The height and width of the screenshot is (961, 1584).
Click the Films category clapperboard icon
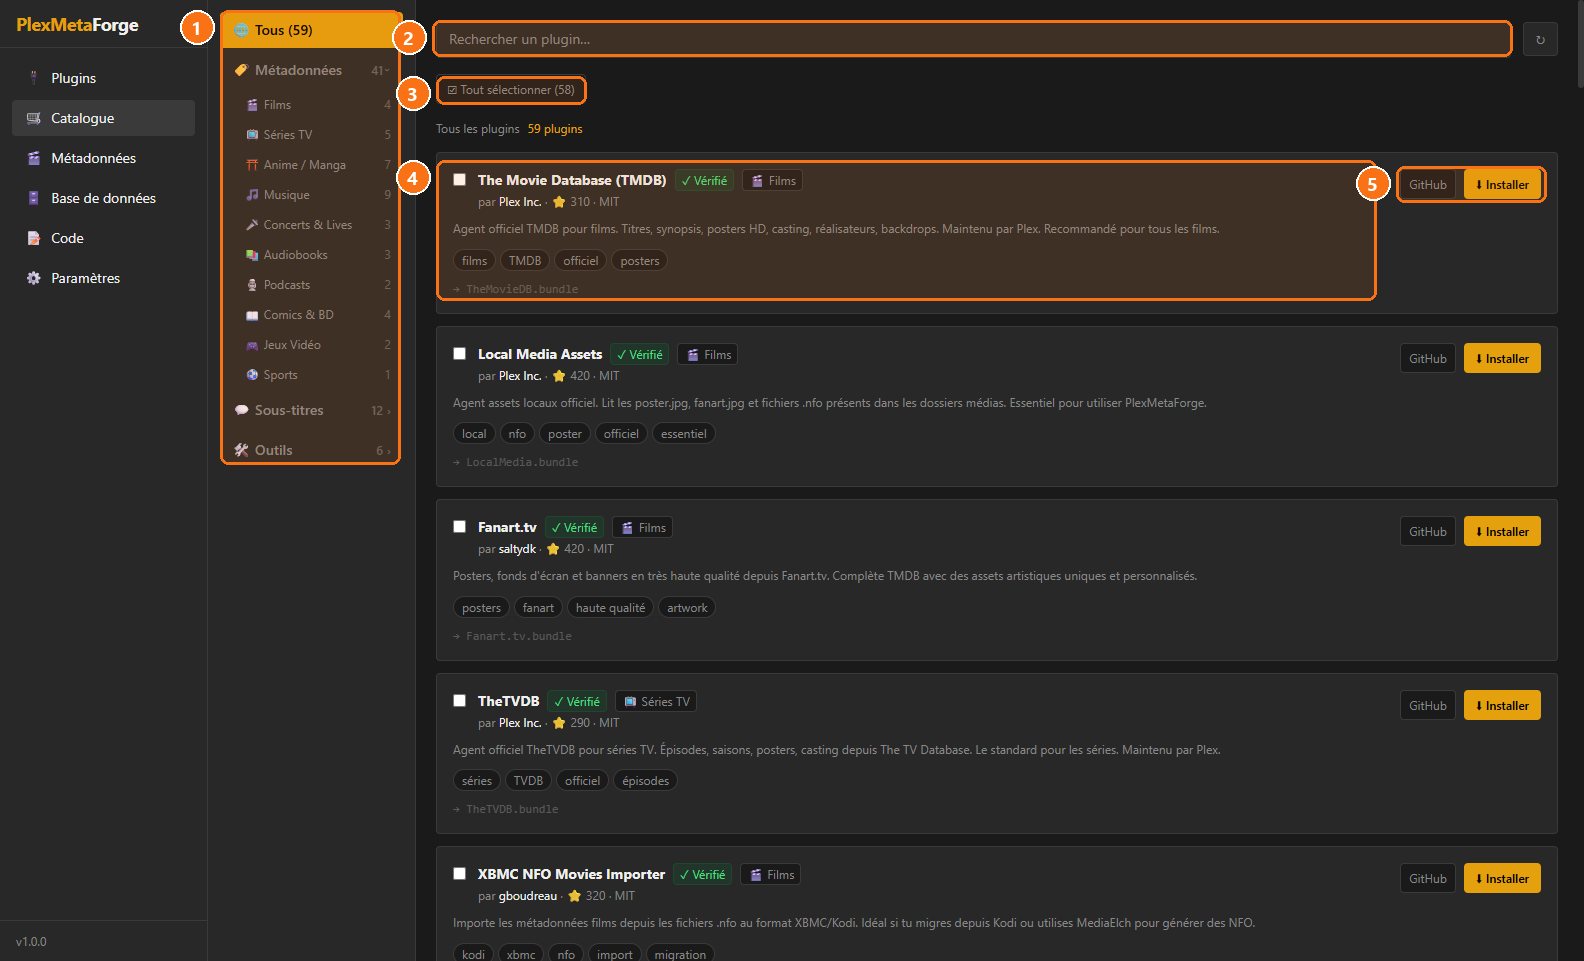coord(253,105)
